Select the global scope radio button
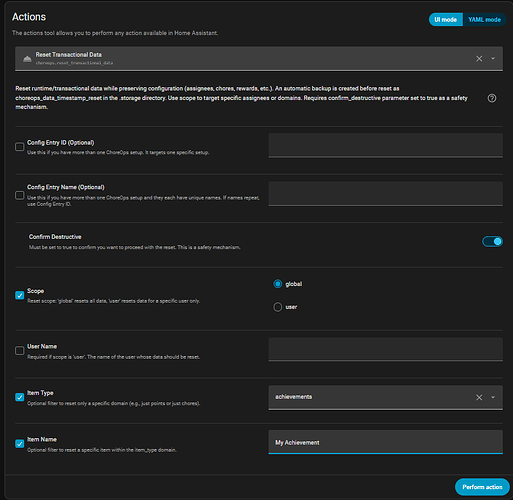Screen dimensions: 513x500 point(278,284)
